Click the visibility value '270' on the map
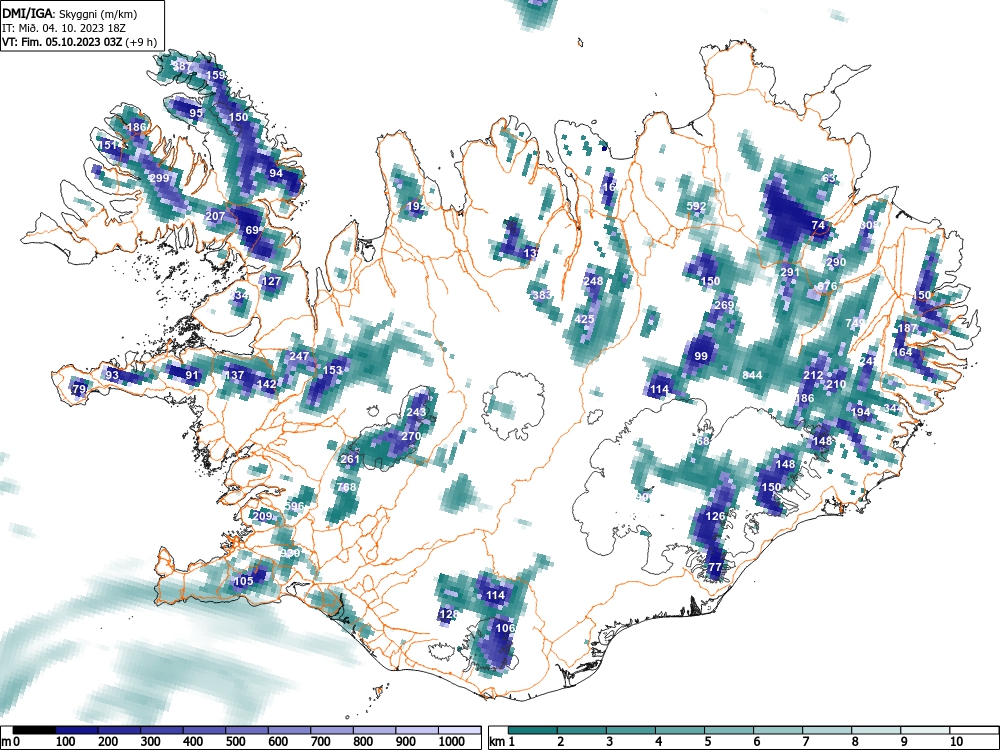Image resolution: width=1000 pixels, height=750 pixels. click(x=411, y=436)
